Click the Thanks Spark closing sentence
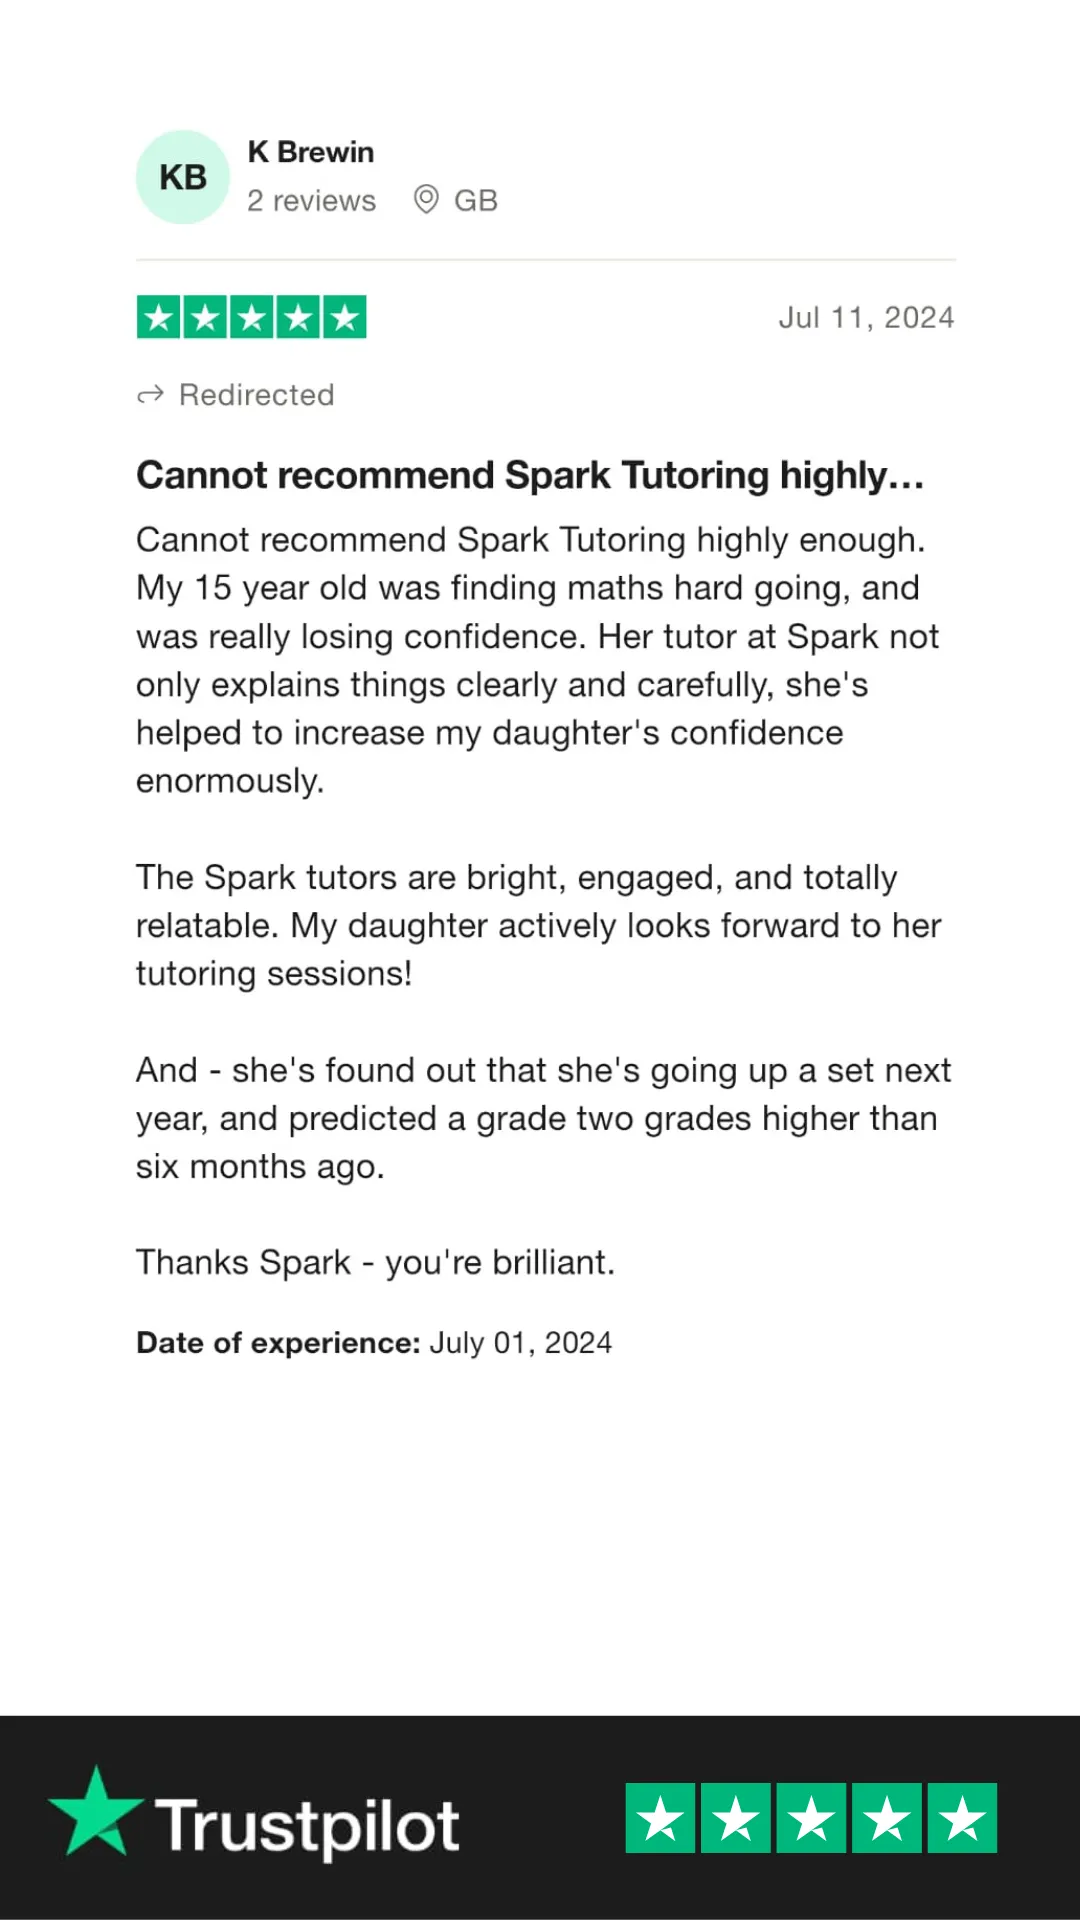The image size is (1080, 1920). tap(375, 1262)
